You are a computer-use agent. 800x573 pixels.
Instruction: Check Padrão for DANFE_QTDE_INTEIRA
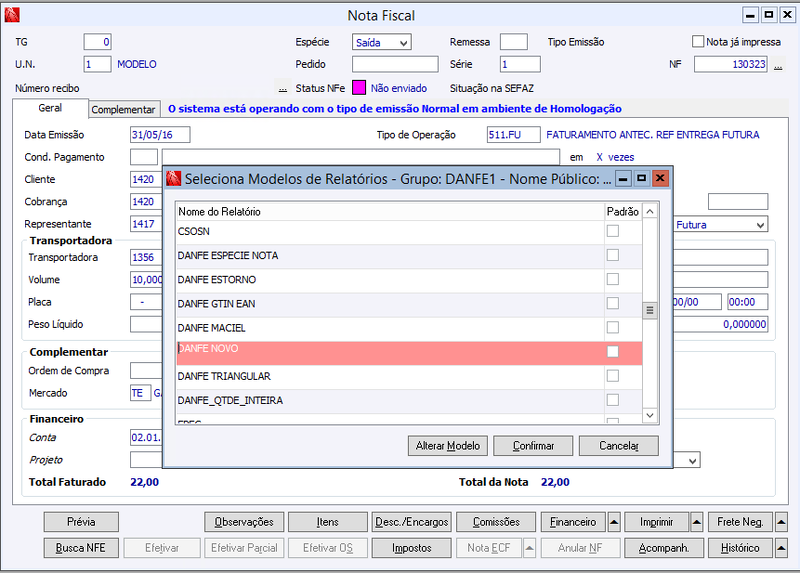coord(613,400)
